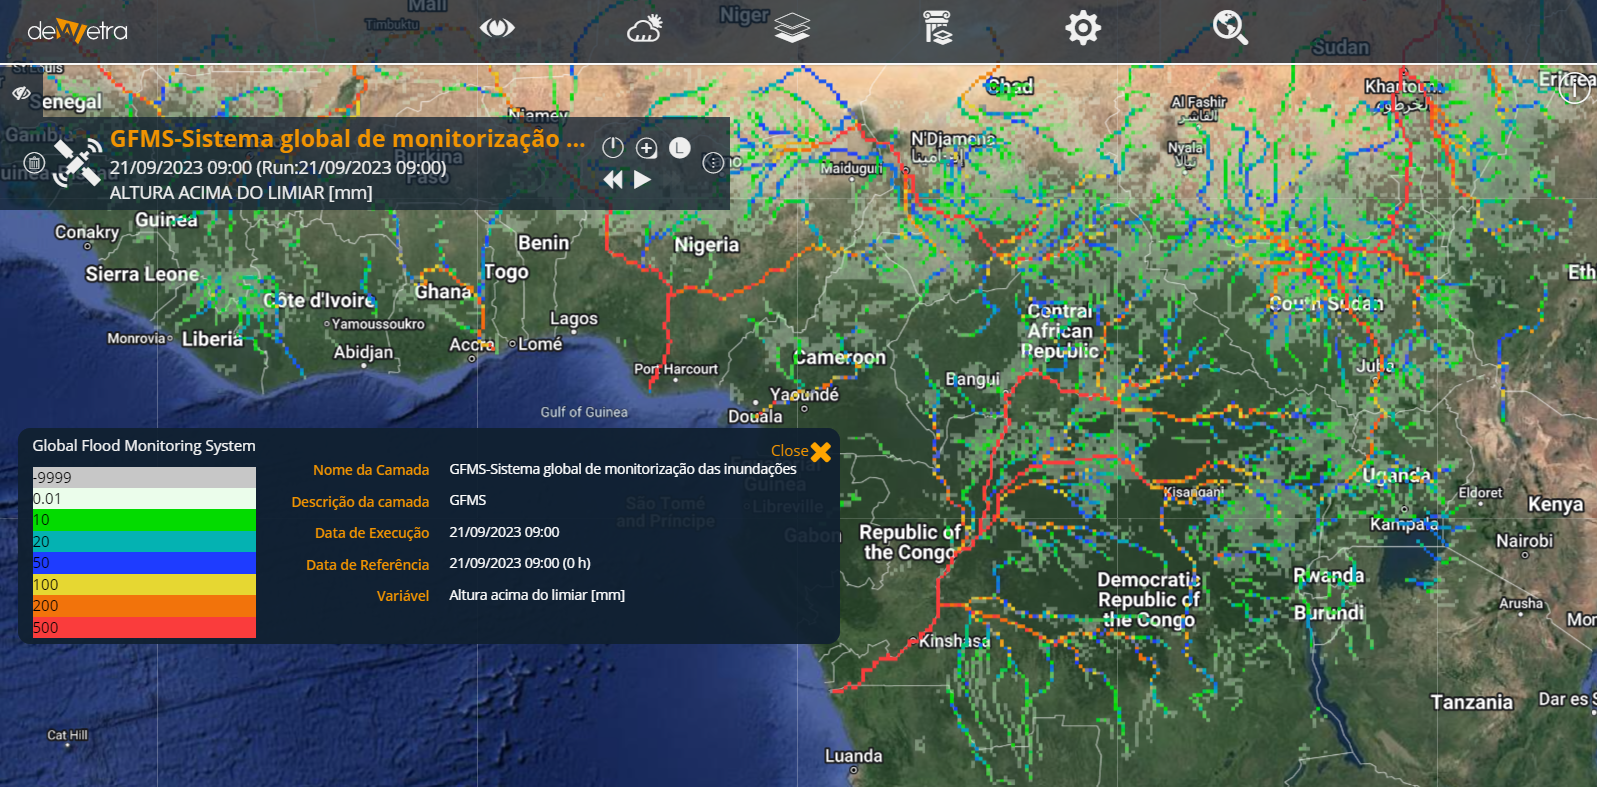Open the weather forecast cloud menu
The height and width of the screenshot is (787, 1597).
(x=645, y=28)
